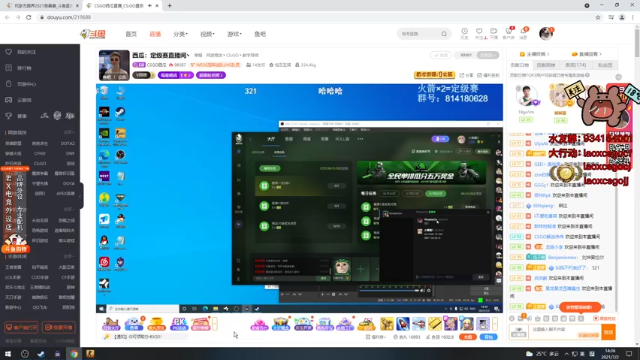Send the rocket gift from gift bar
Image resolution: width=640 pixels, height=360 pixels.
point(402,324)
